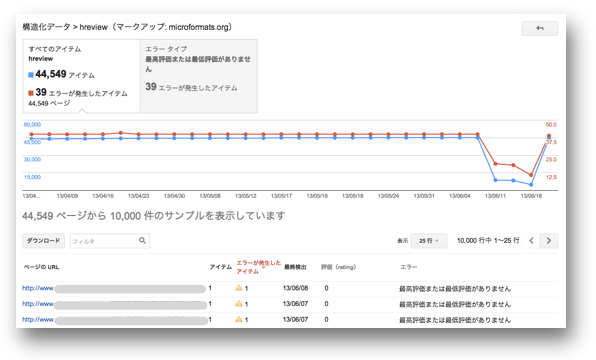This screenshot has width=596, height=360.
Task: Click the rightmost red chart data point
Action: pyautogui.click(x=549, y=136)
